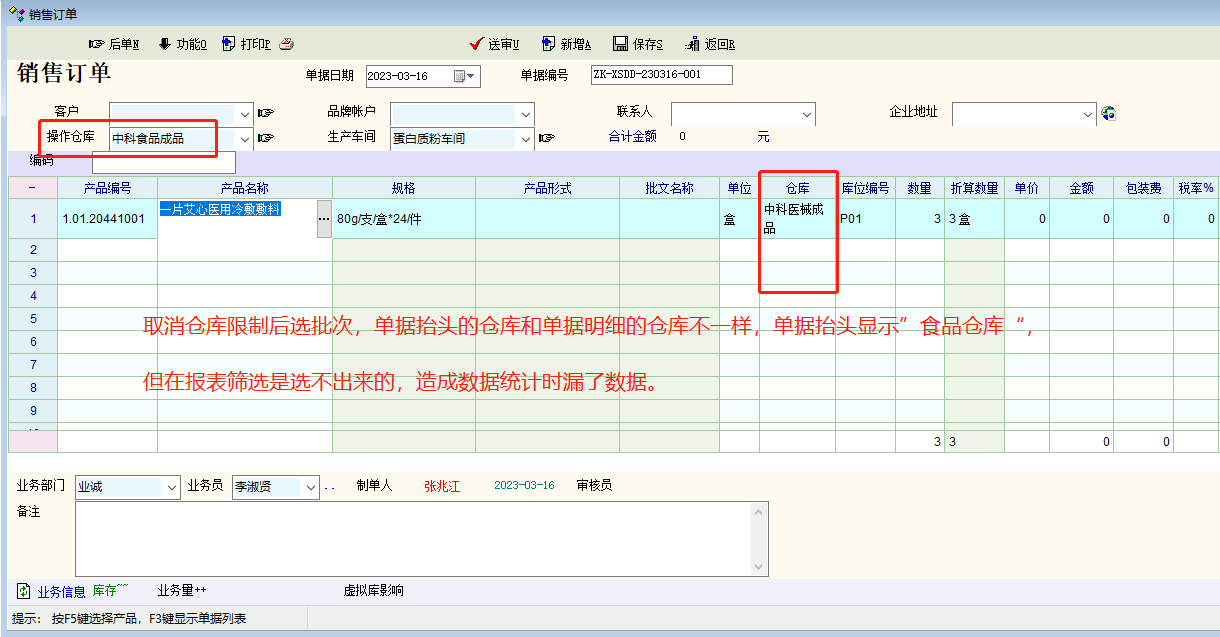1220x637 pixels.
Task: Create new order with 新增 icon
Action: tap(549, 44)
